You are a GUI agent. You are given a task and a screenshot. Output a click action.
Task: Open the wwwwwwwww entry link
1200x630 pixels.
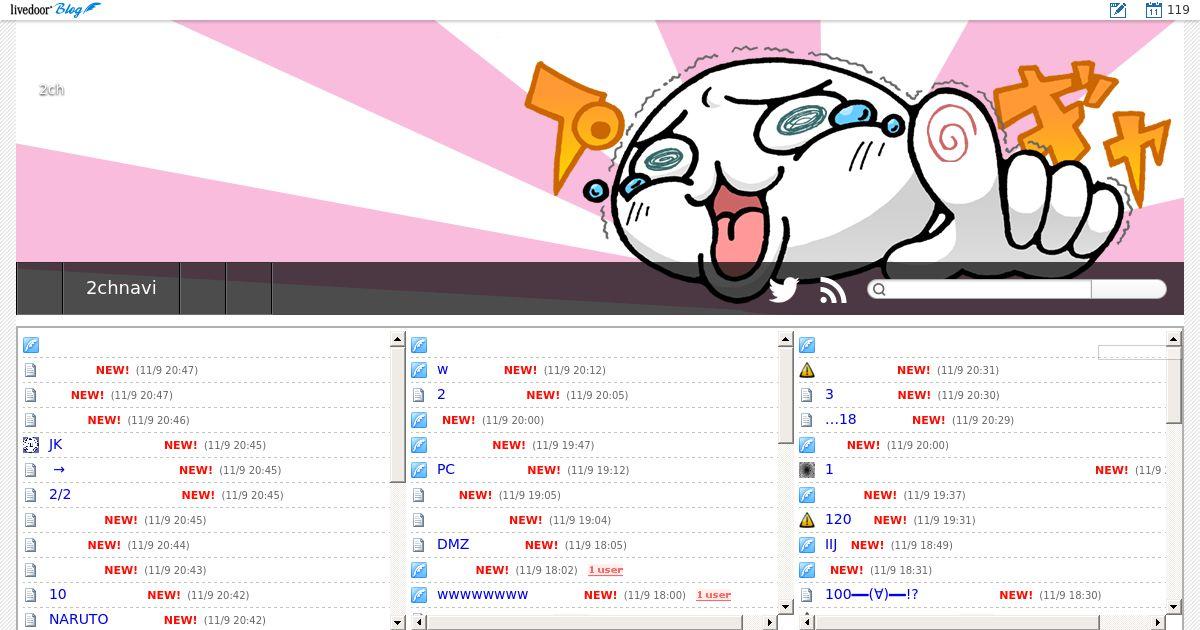tap(482, 595)
